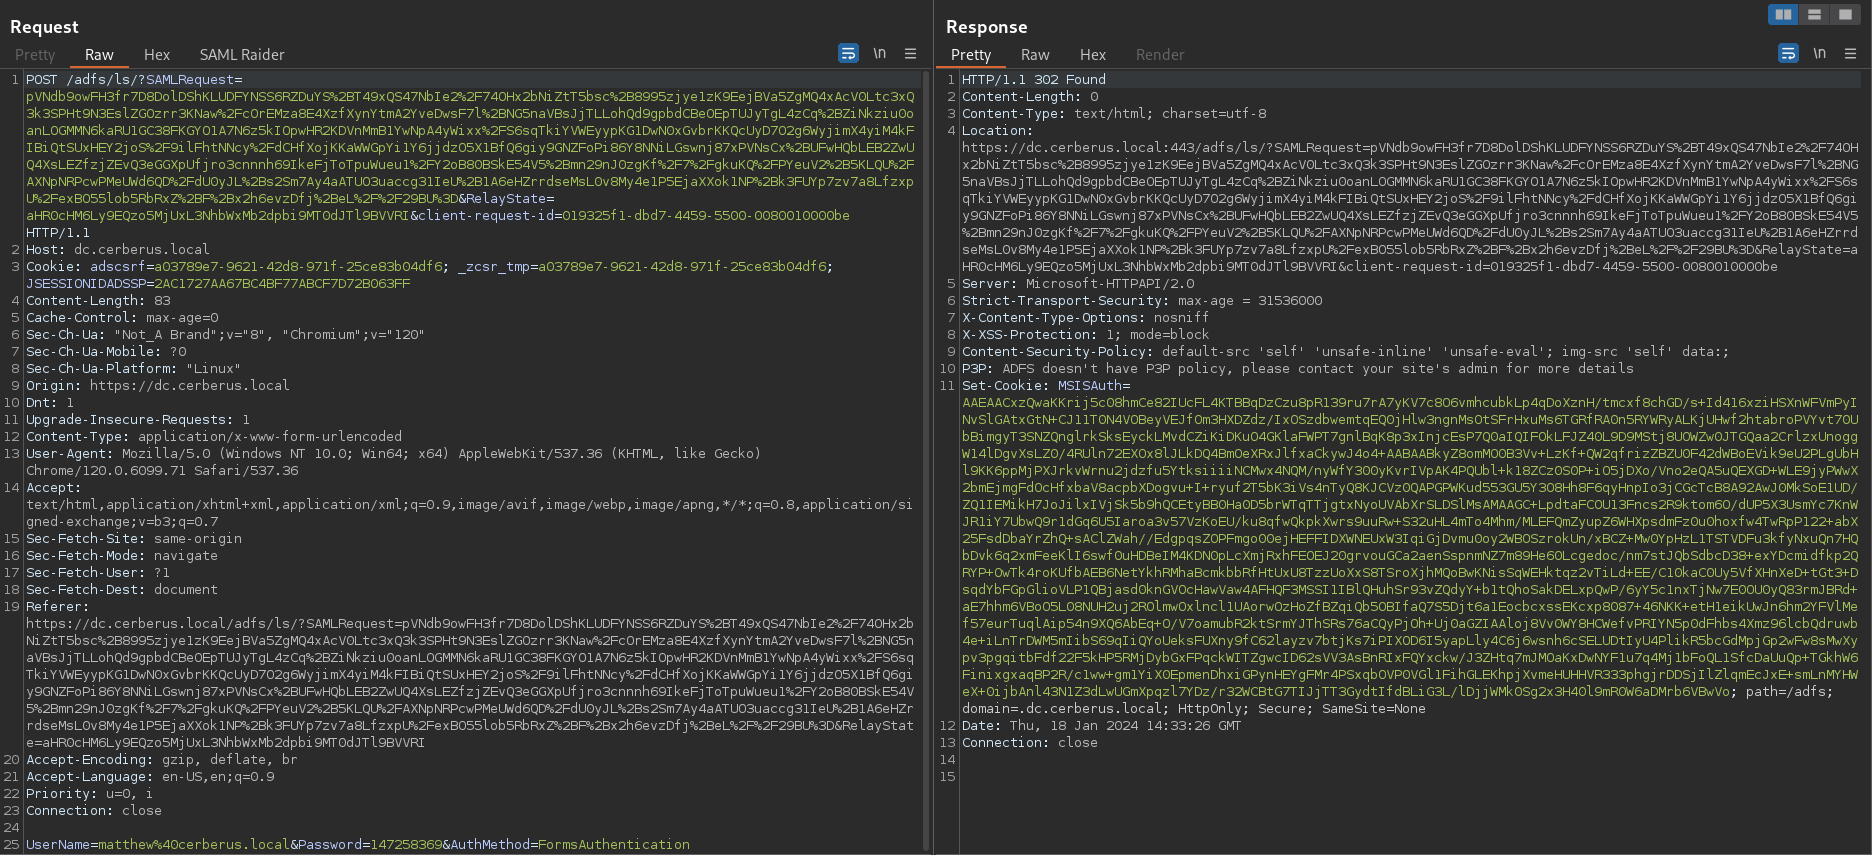Click the P3P: ADFS header line
This screenshot has width=1872, height=855.
1298,369
